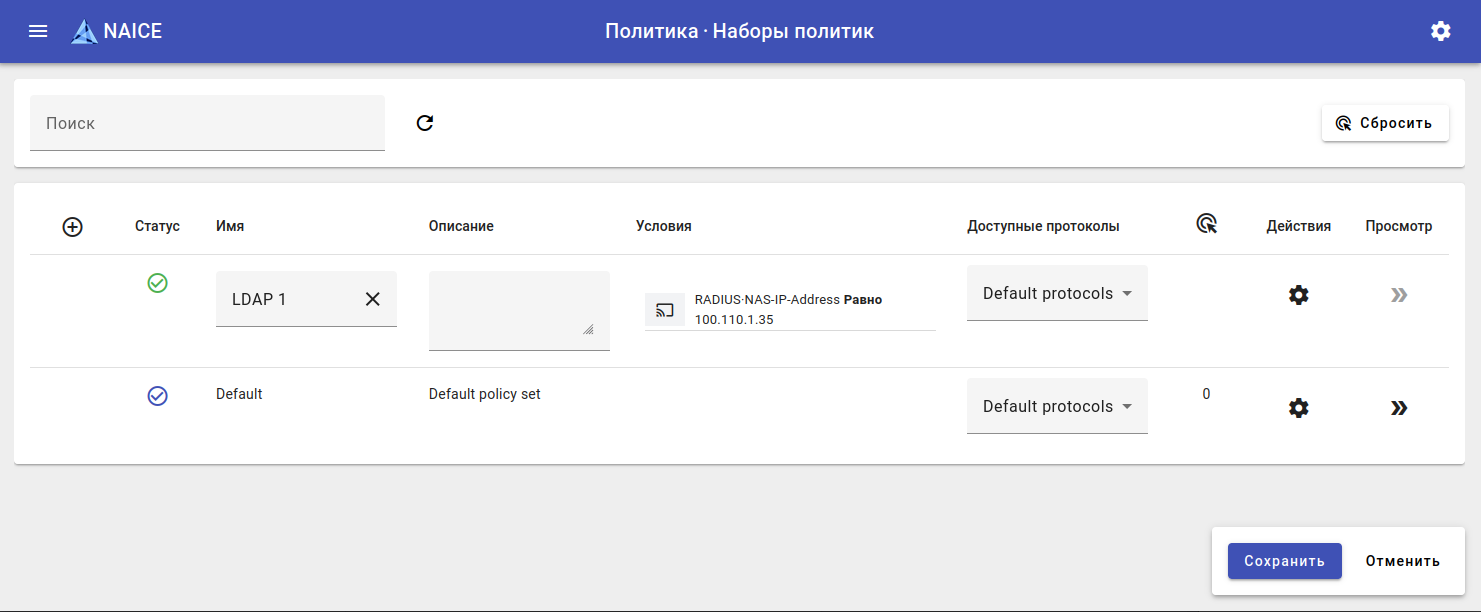
Task: View Default policy set details arrow
Action: coord(1398,408)
